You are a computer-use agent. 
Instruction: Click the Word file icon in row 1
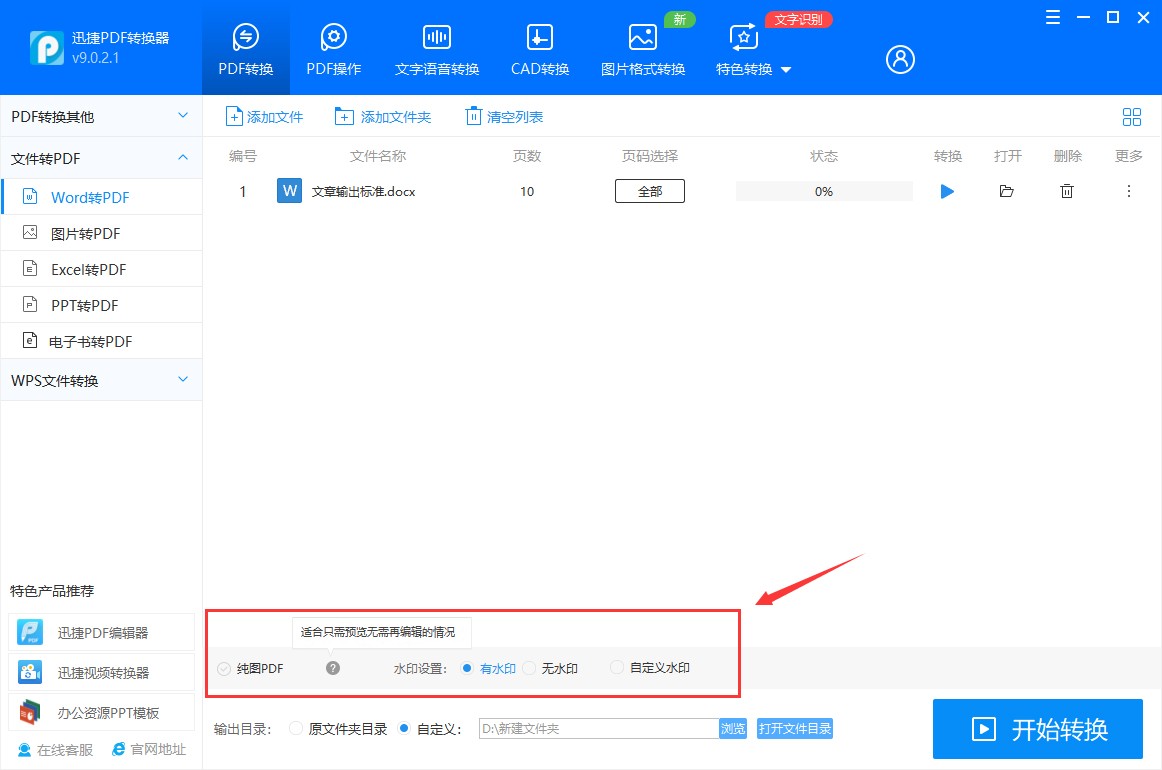pyautogui.click(x=289, y=190)
